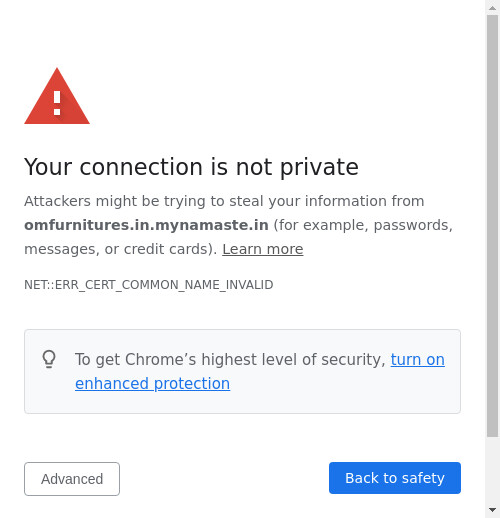This screenshot has width=500, height=518.
Task: Go Back to safety
Action: click(x=395, y=478)
